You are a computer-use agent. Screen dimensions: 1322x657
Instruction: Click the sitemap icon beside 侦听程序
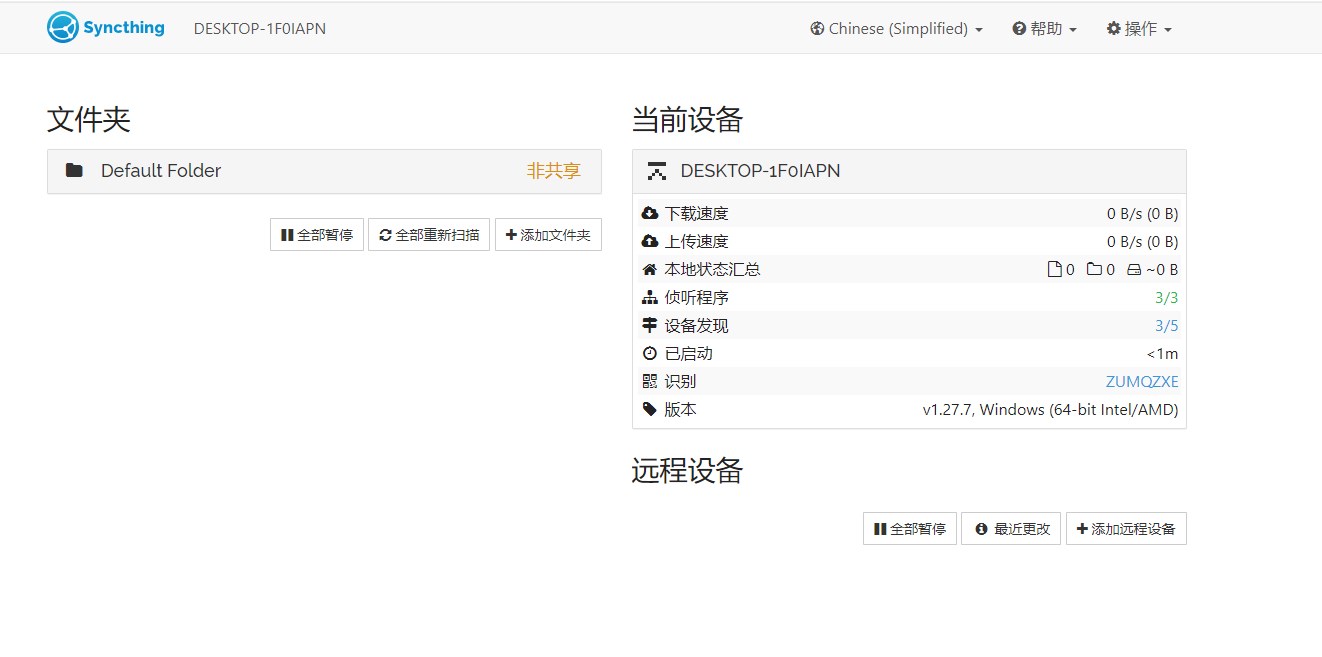tap(651, 297)
